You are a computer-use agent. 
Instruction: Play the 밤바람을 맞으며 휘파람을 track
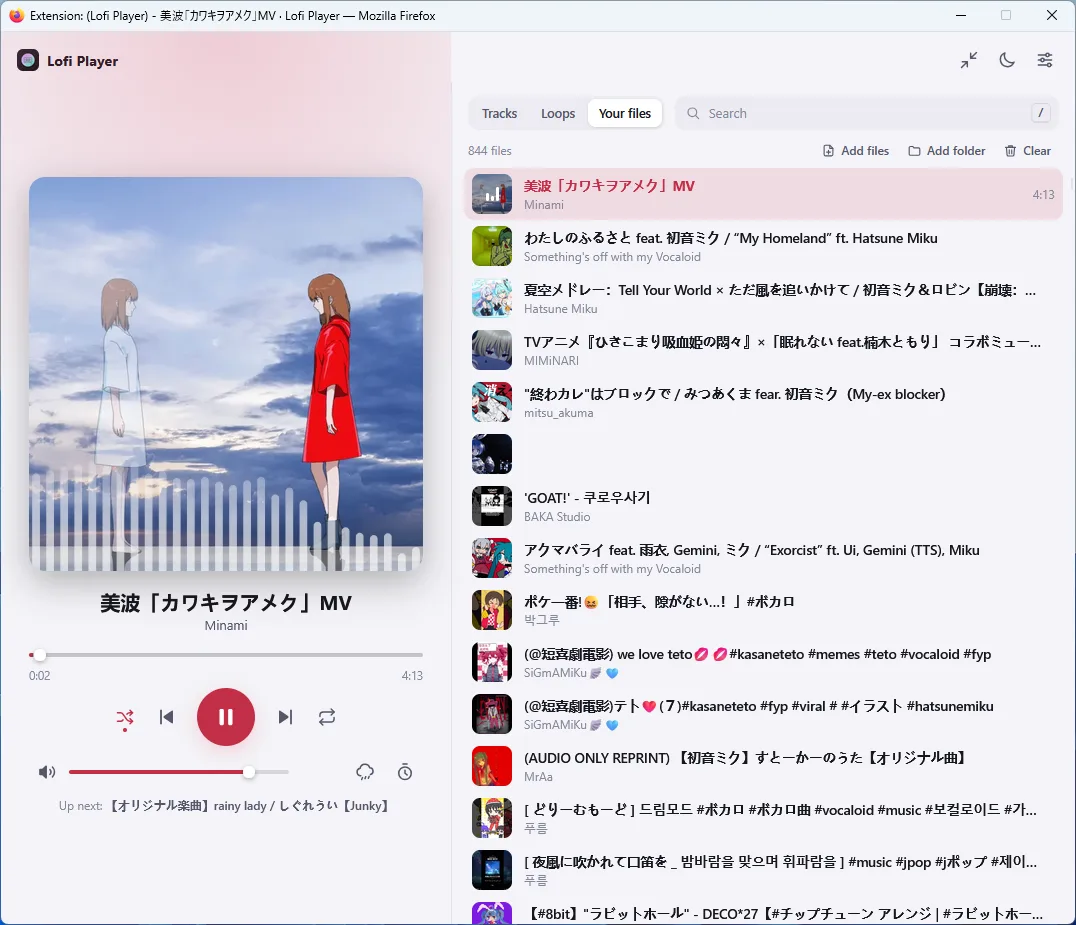coord(763,871)
